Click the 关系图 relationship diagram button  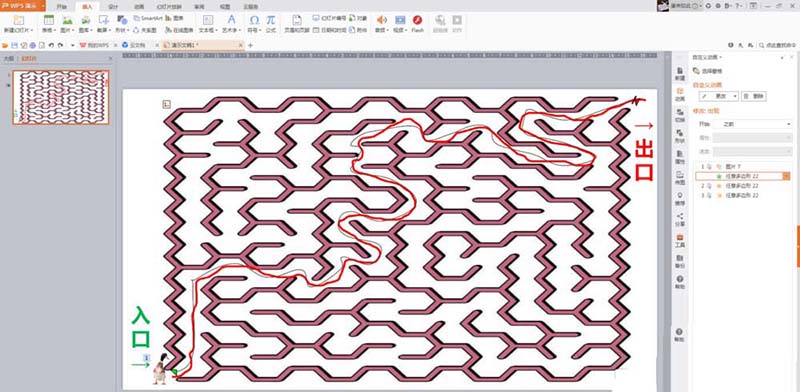point(145,30)
